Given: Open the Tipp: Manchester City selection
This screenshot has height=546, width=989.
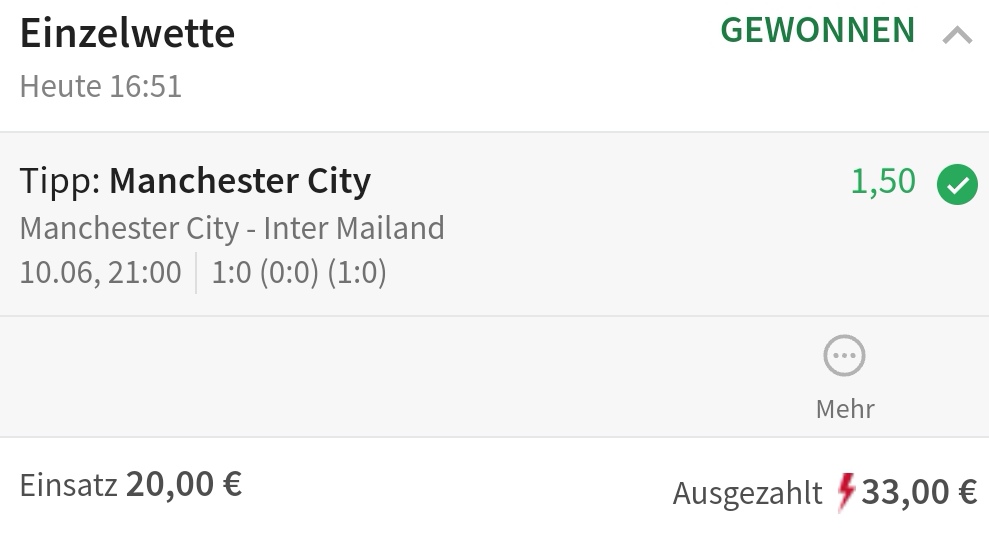Looking at the screenshot, I should 195,181.
